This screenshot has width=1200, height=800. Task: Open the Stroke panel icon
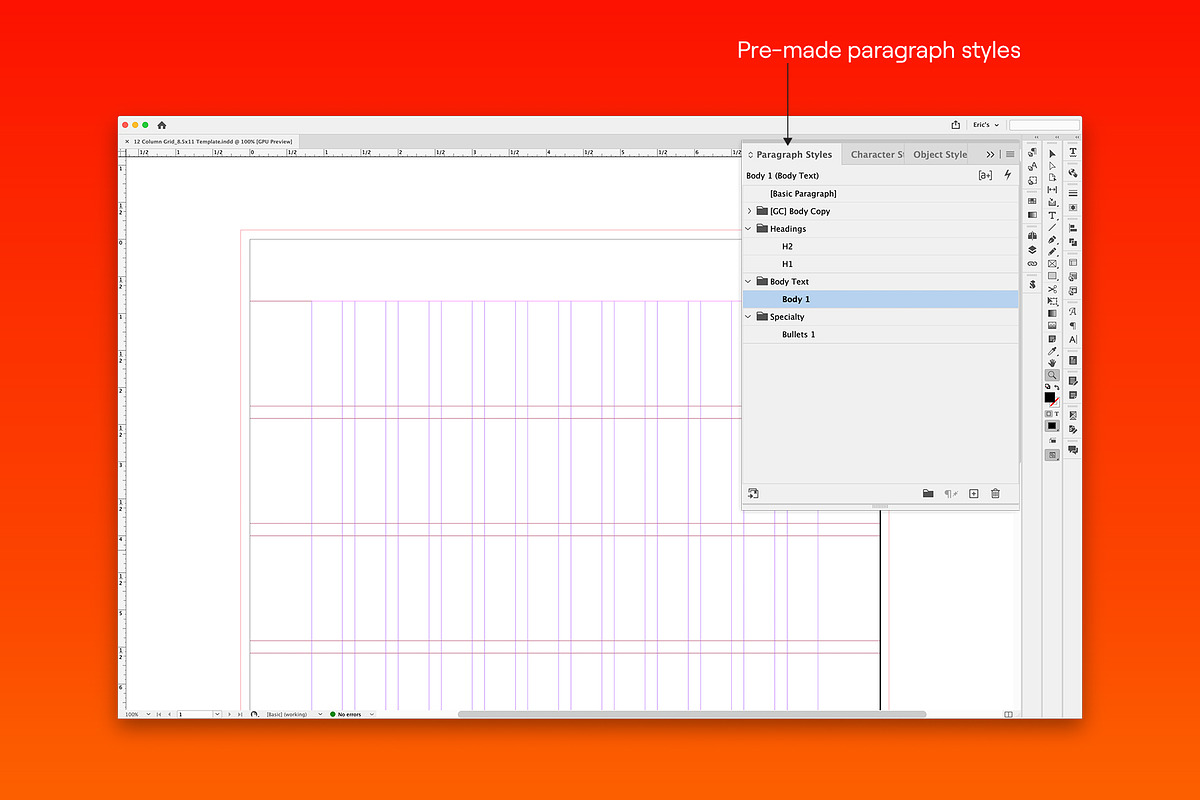pos(1073,193)
